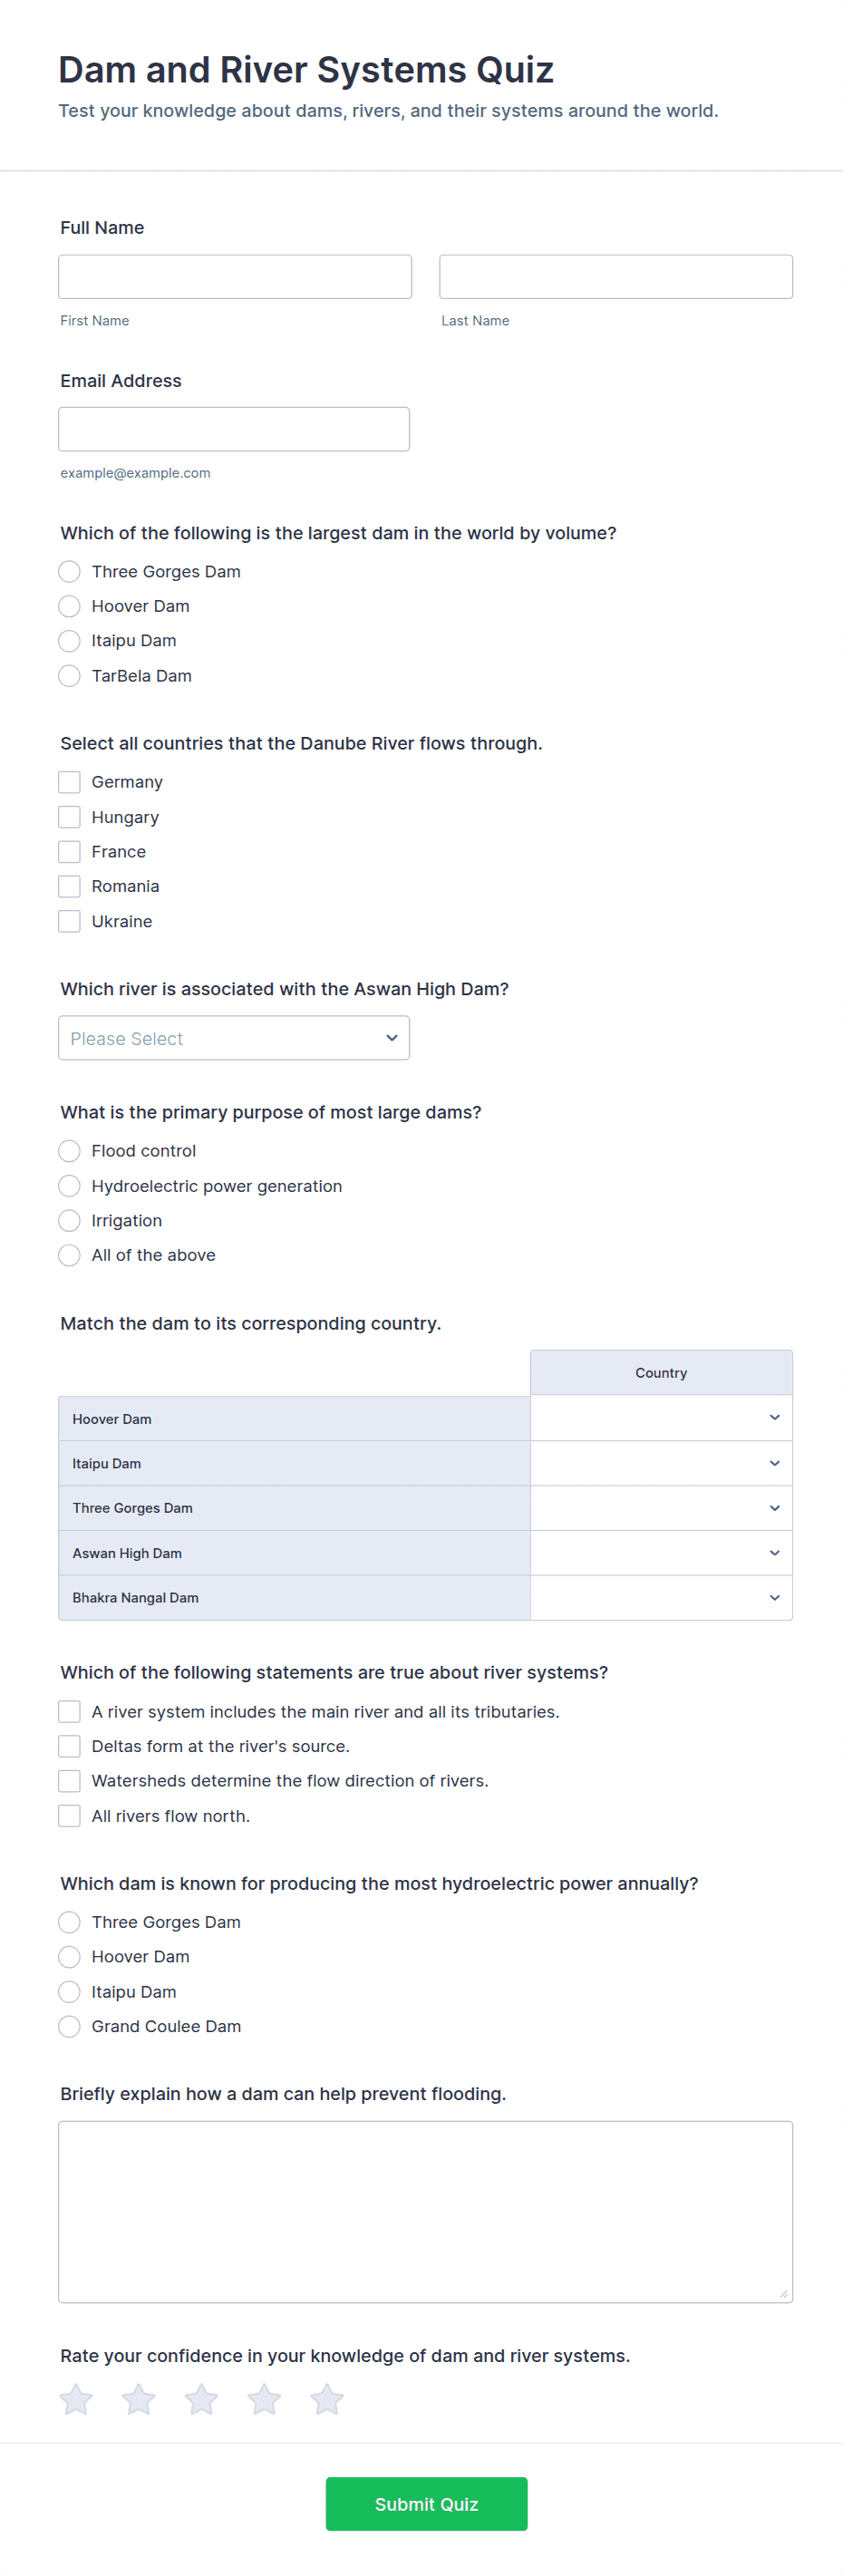
Task: Give a five-star confidence rating
Action: tap(327, 2399)
